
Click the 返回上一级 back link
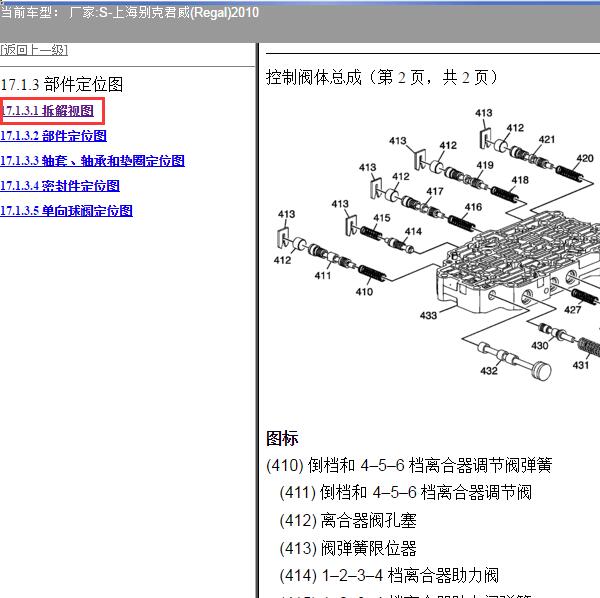click(34, 50)
